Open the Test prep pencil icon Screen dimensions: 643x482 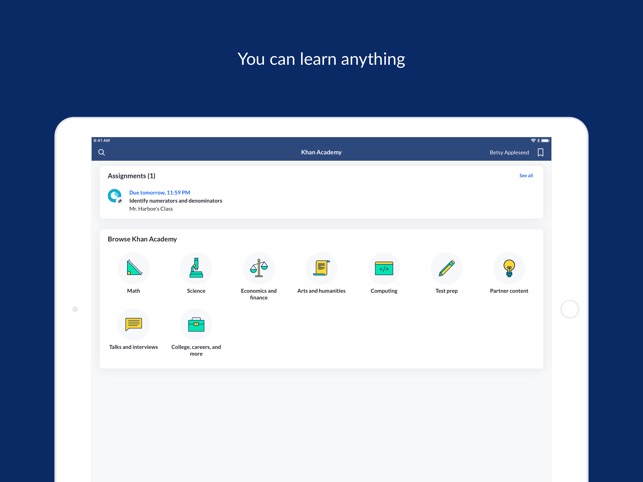[x=447, y=269]
